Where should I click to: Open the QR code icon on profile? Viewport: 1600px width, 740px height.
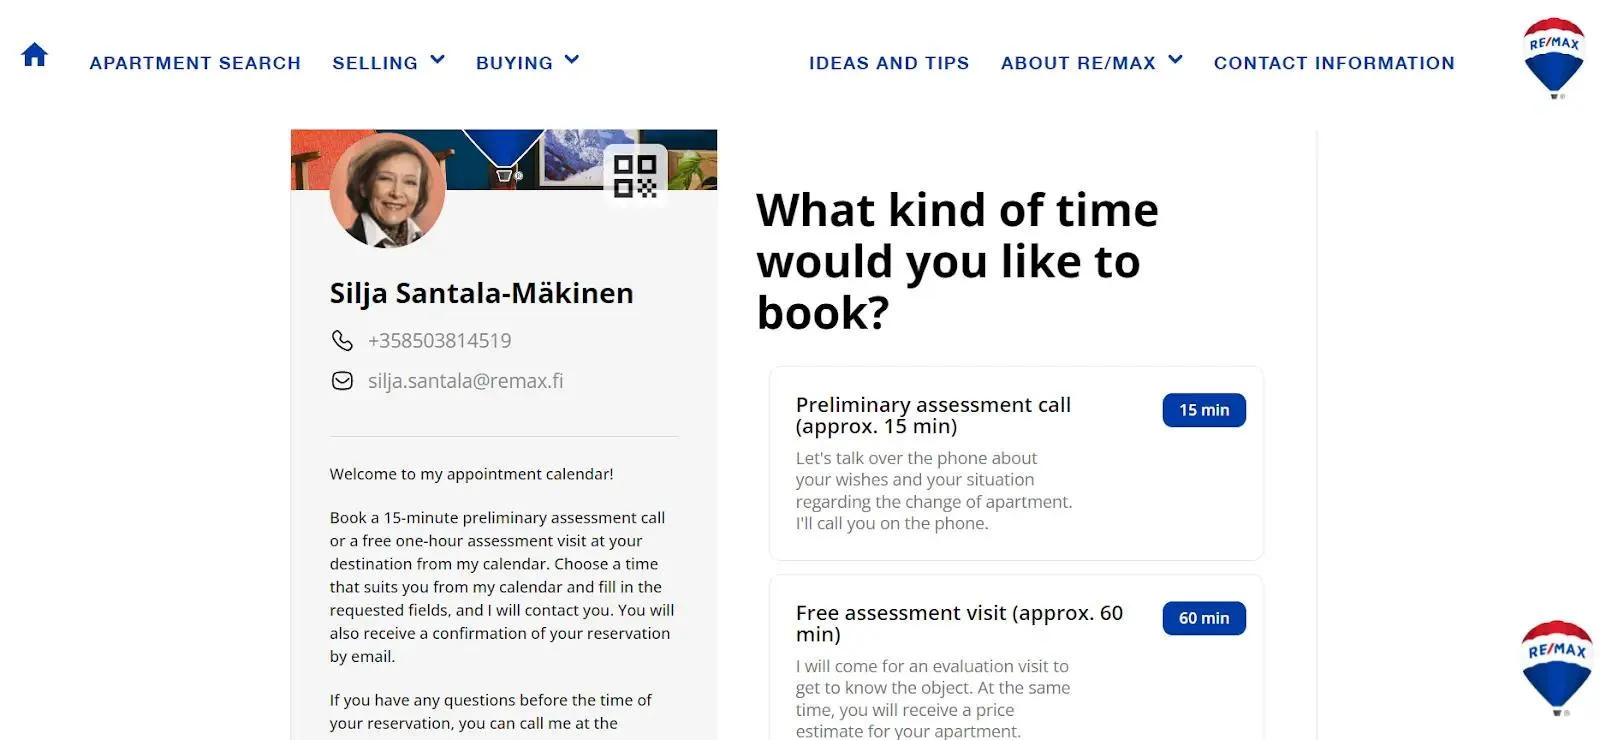[x=635, y=176]
